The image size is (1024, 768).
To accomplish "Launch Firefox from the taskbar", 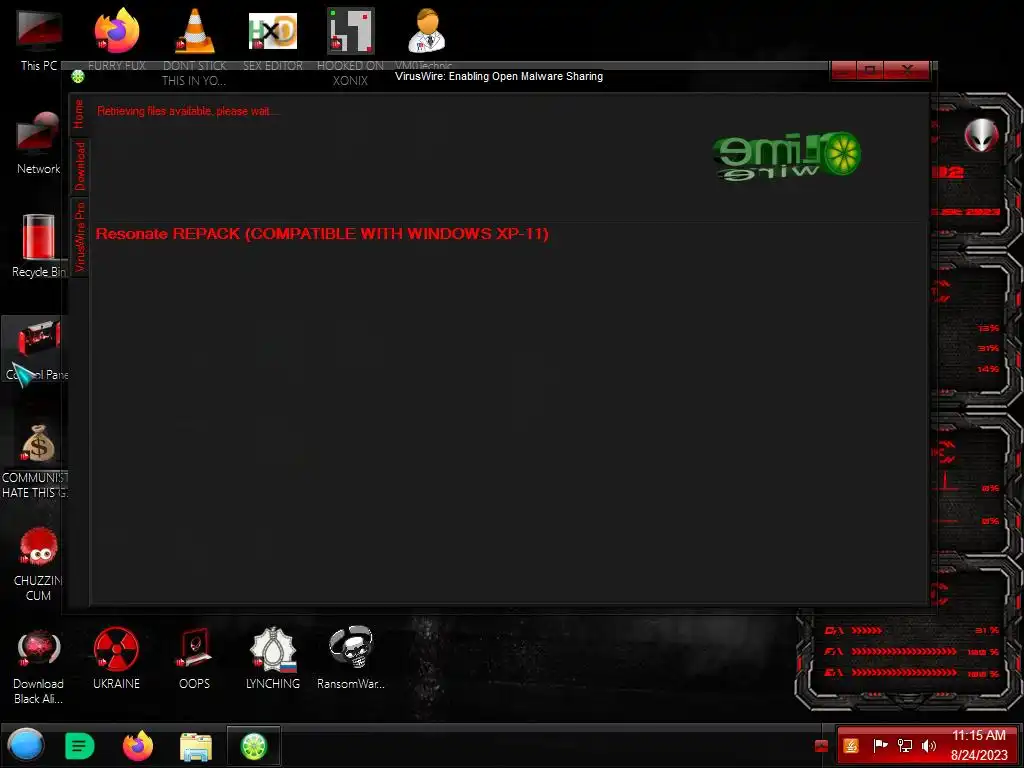I will pos(138,746).
